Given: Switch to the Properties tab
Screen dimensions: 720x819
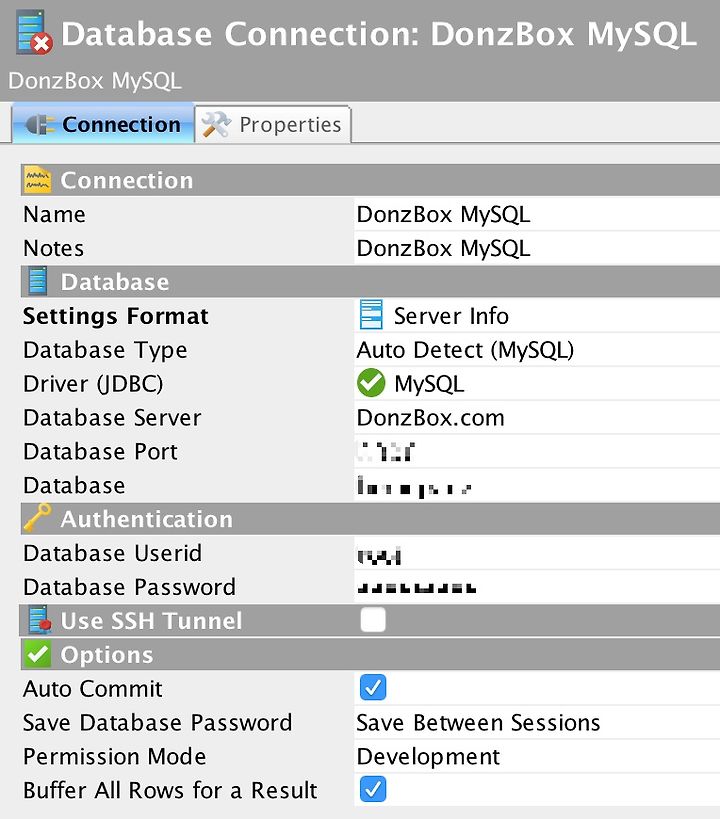Looking at the screenshot, I should 272,125.
